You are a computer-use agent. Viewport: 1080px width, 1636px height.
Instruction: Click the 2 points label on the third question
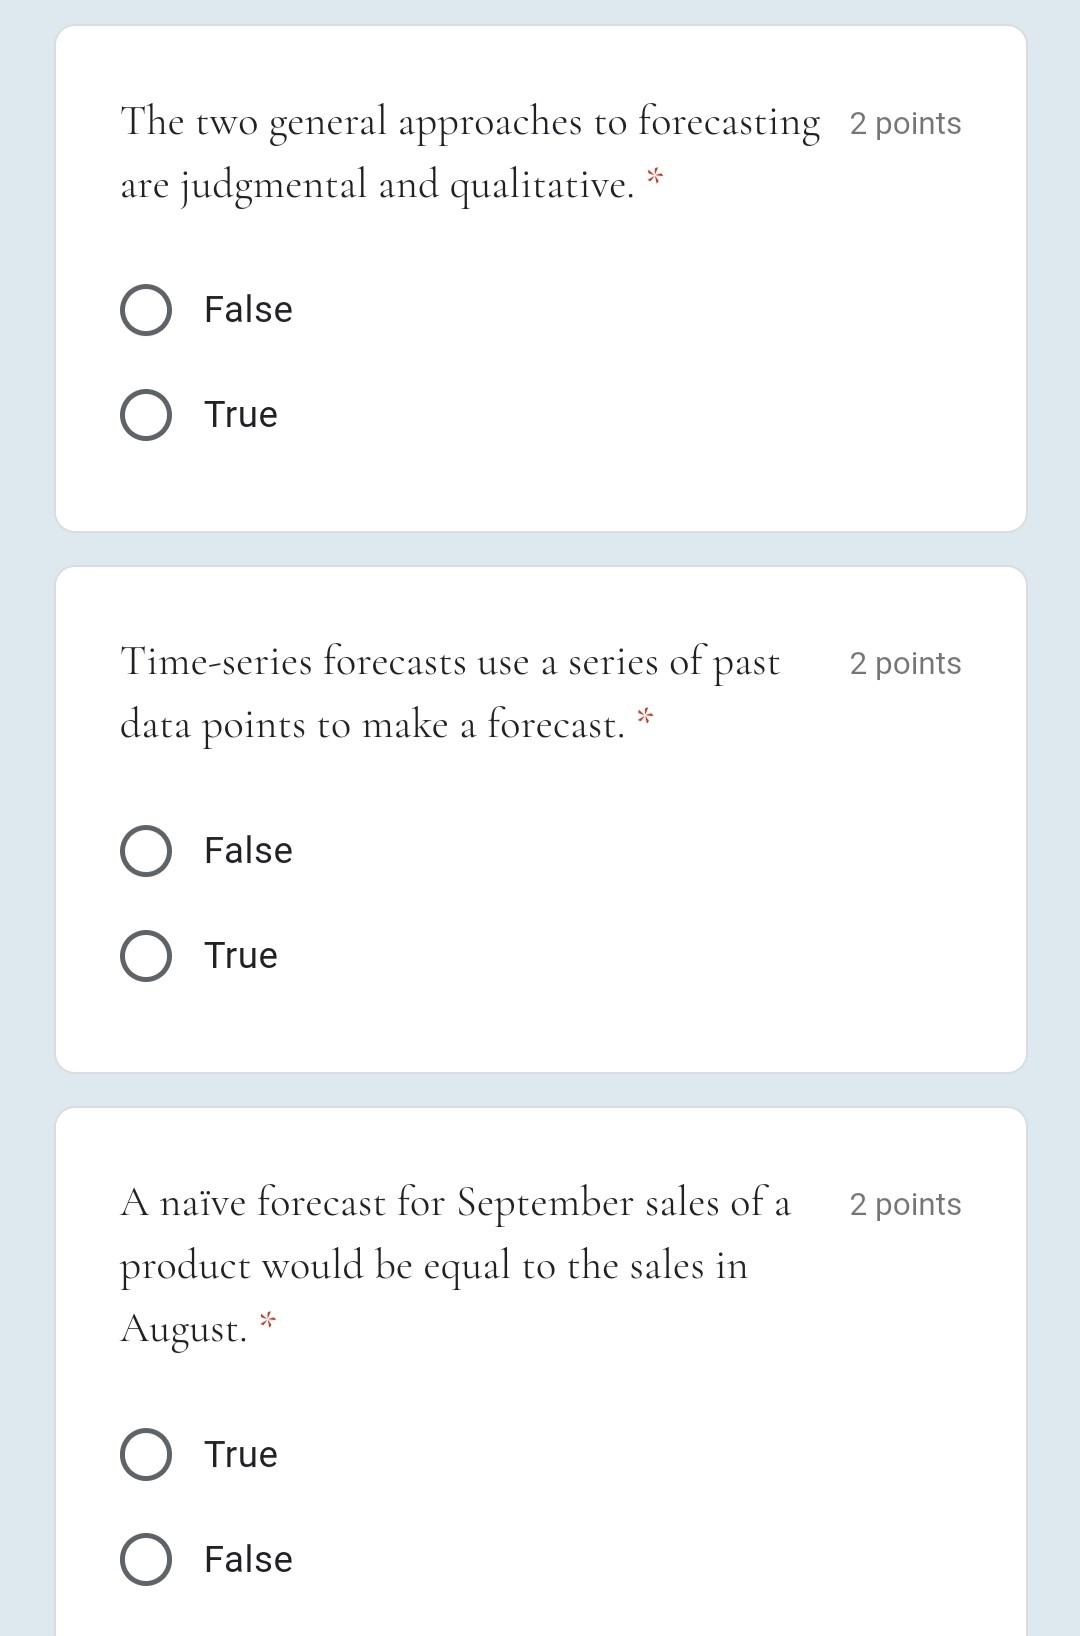pyautogui.click(x=905, y=1204)
